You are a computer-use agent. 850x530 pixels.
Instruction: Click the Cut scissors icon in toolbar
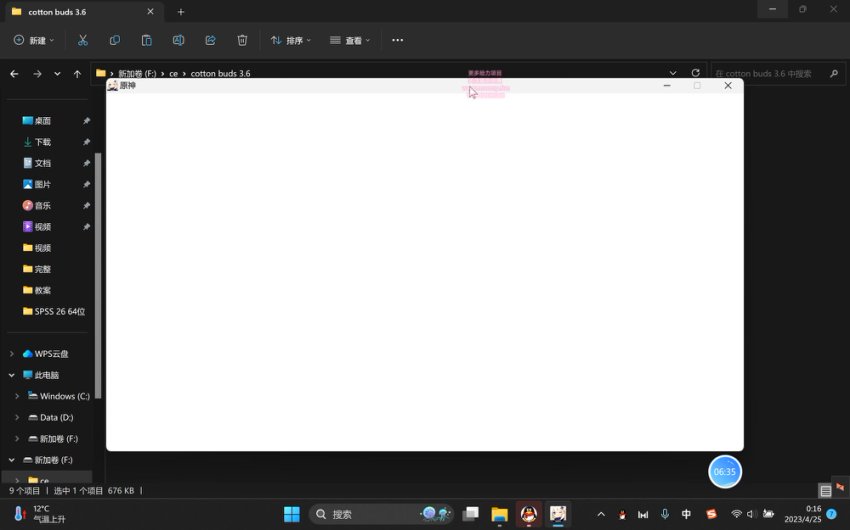(x=83, y=40)
